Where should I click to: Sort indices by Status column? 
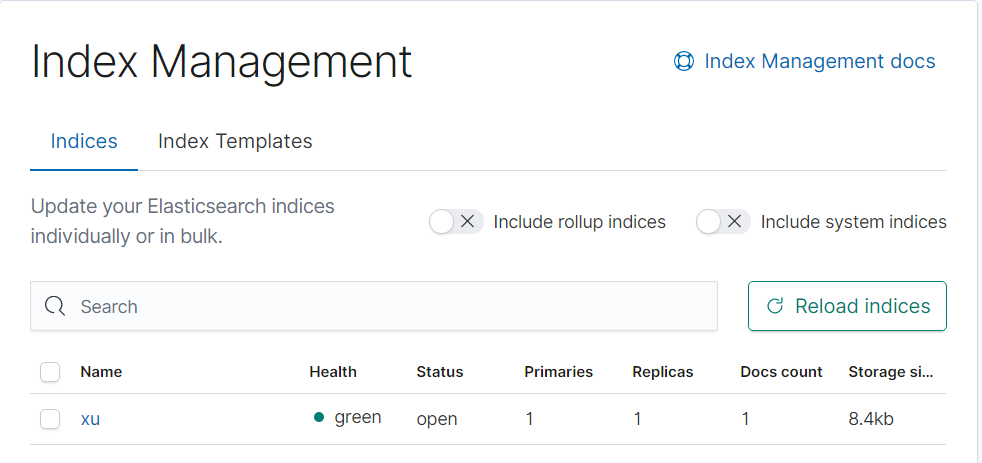(440, 372)
